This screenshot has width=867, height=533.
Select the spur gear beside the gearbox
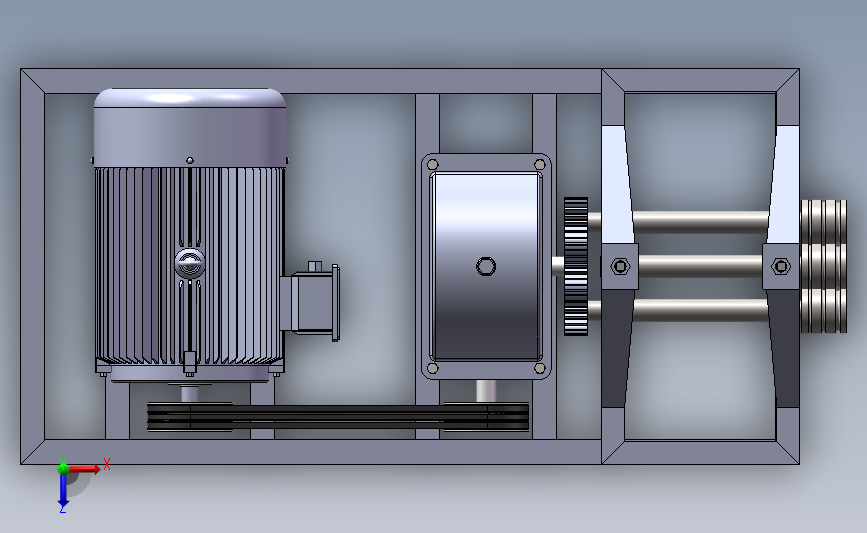coord(576,266)
